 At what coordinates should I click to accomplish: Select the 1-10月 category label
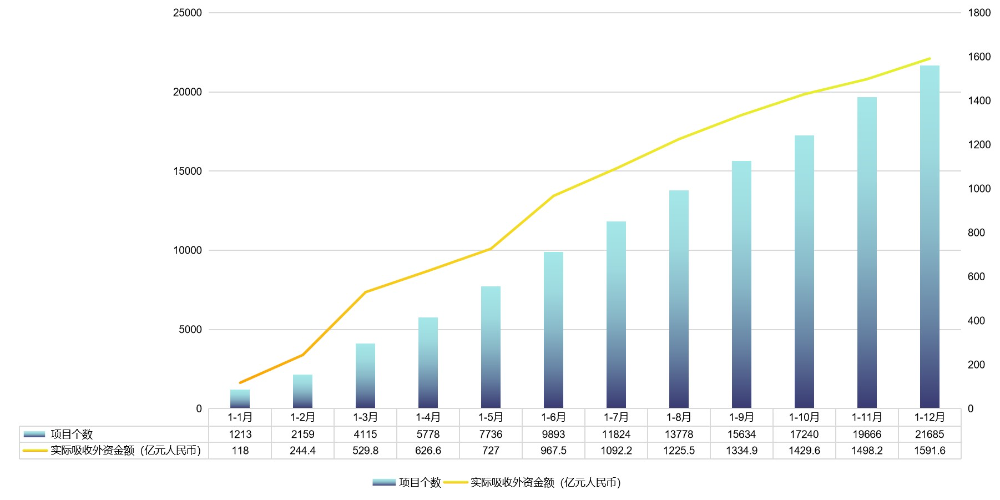coord(805,417)
